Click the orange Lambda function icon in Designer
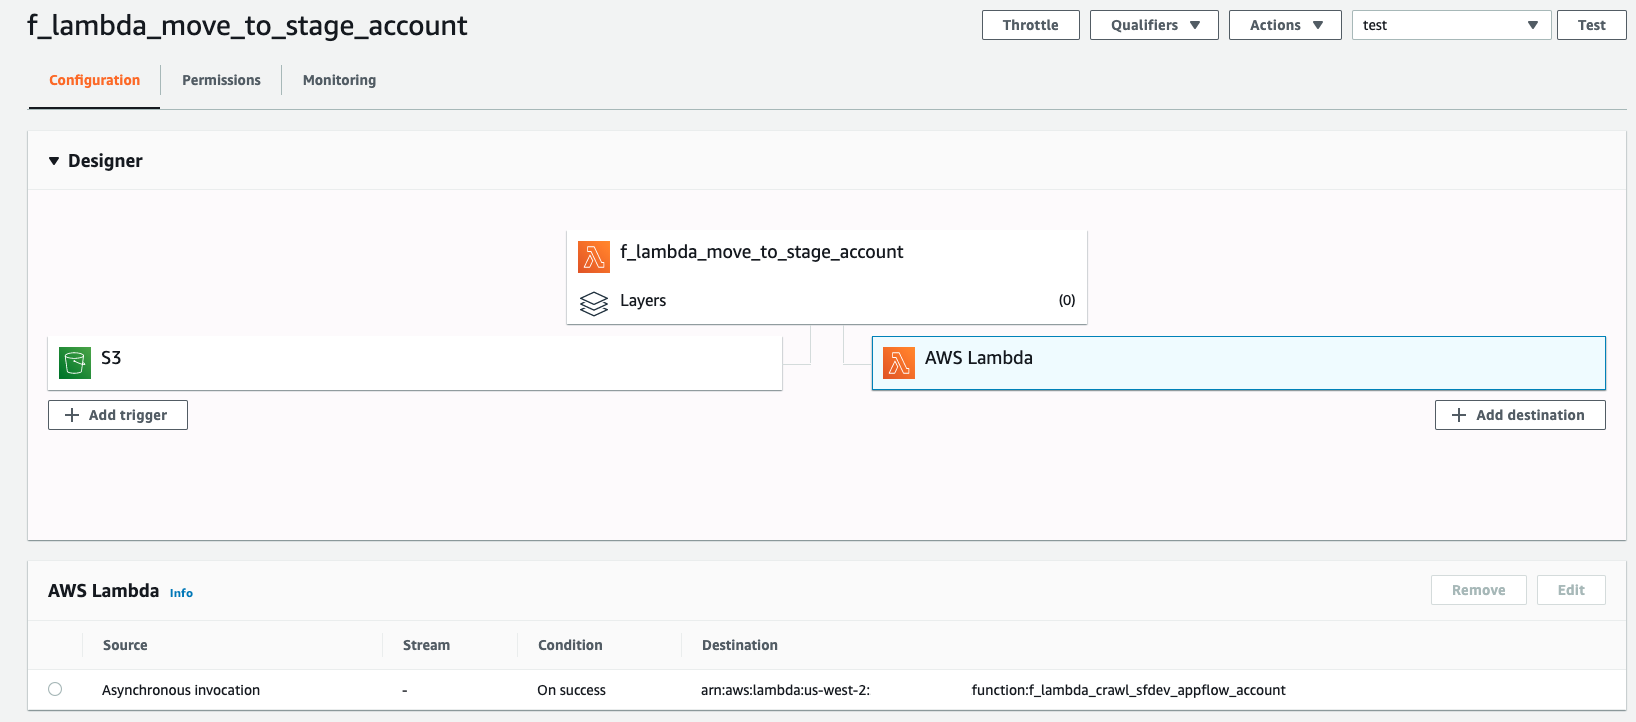Screen dimensions: 1636x722 click(594, 257)
